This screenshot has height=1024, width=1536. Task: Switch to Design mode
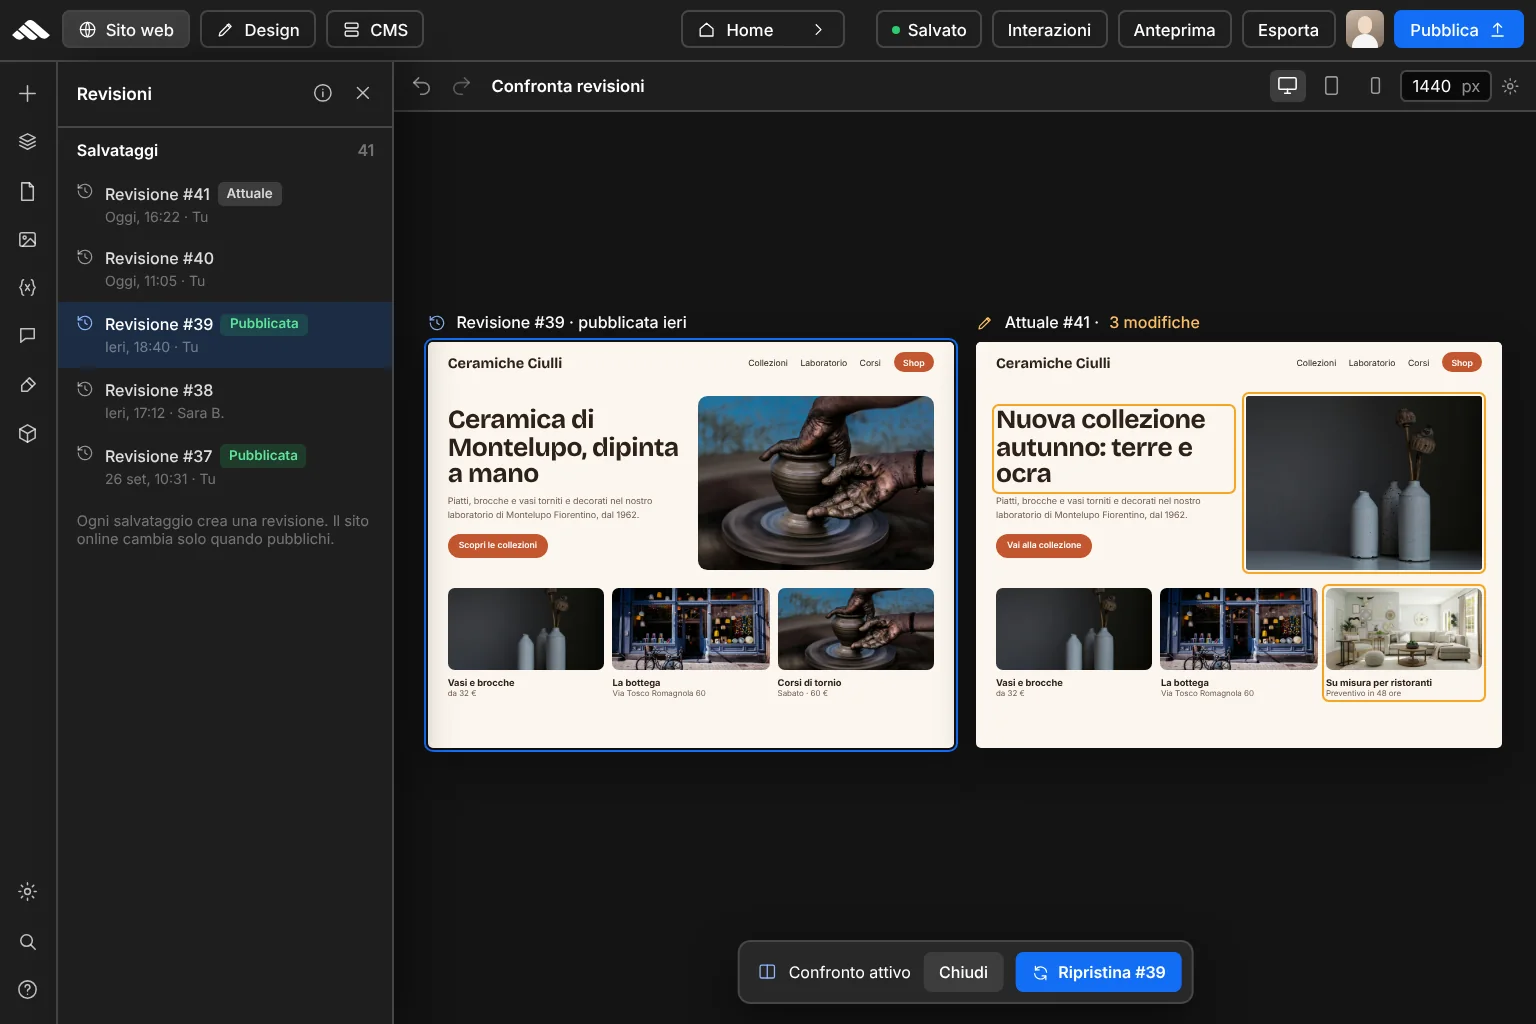258,29
